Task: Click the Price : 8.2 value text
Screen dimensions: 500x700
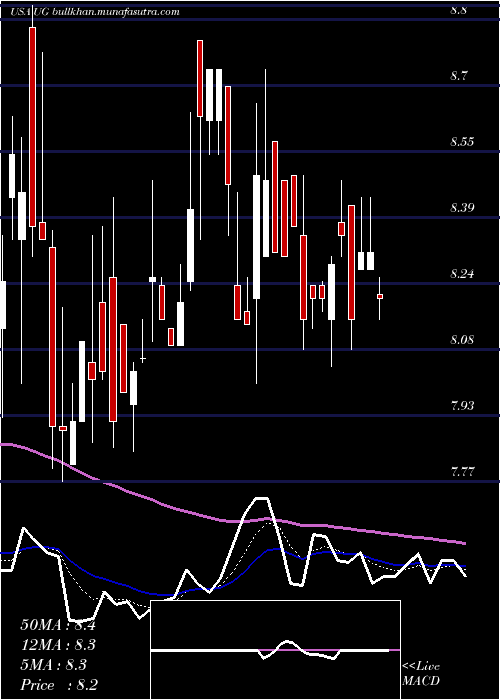Action: pyautogui.click(x=59, y=685)
